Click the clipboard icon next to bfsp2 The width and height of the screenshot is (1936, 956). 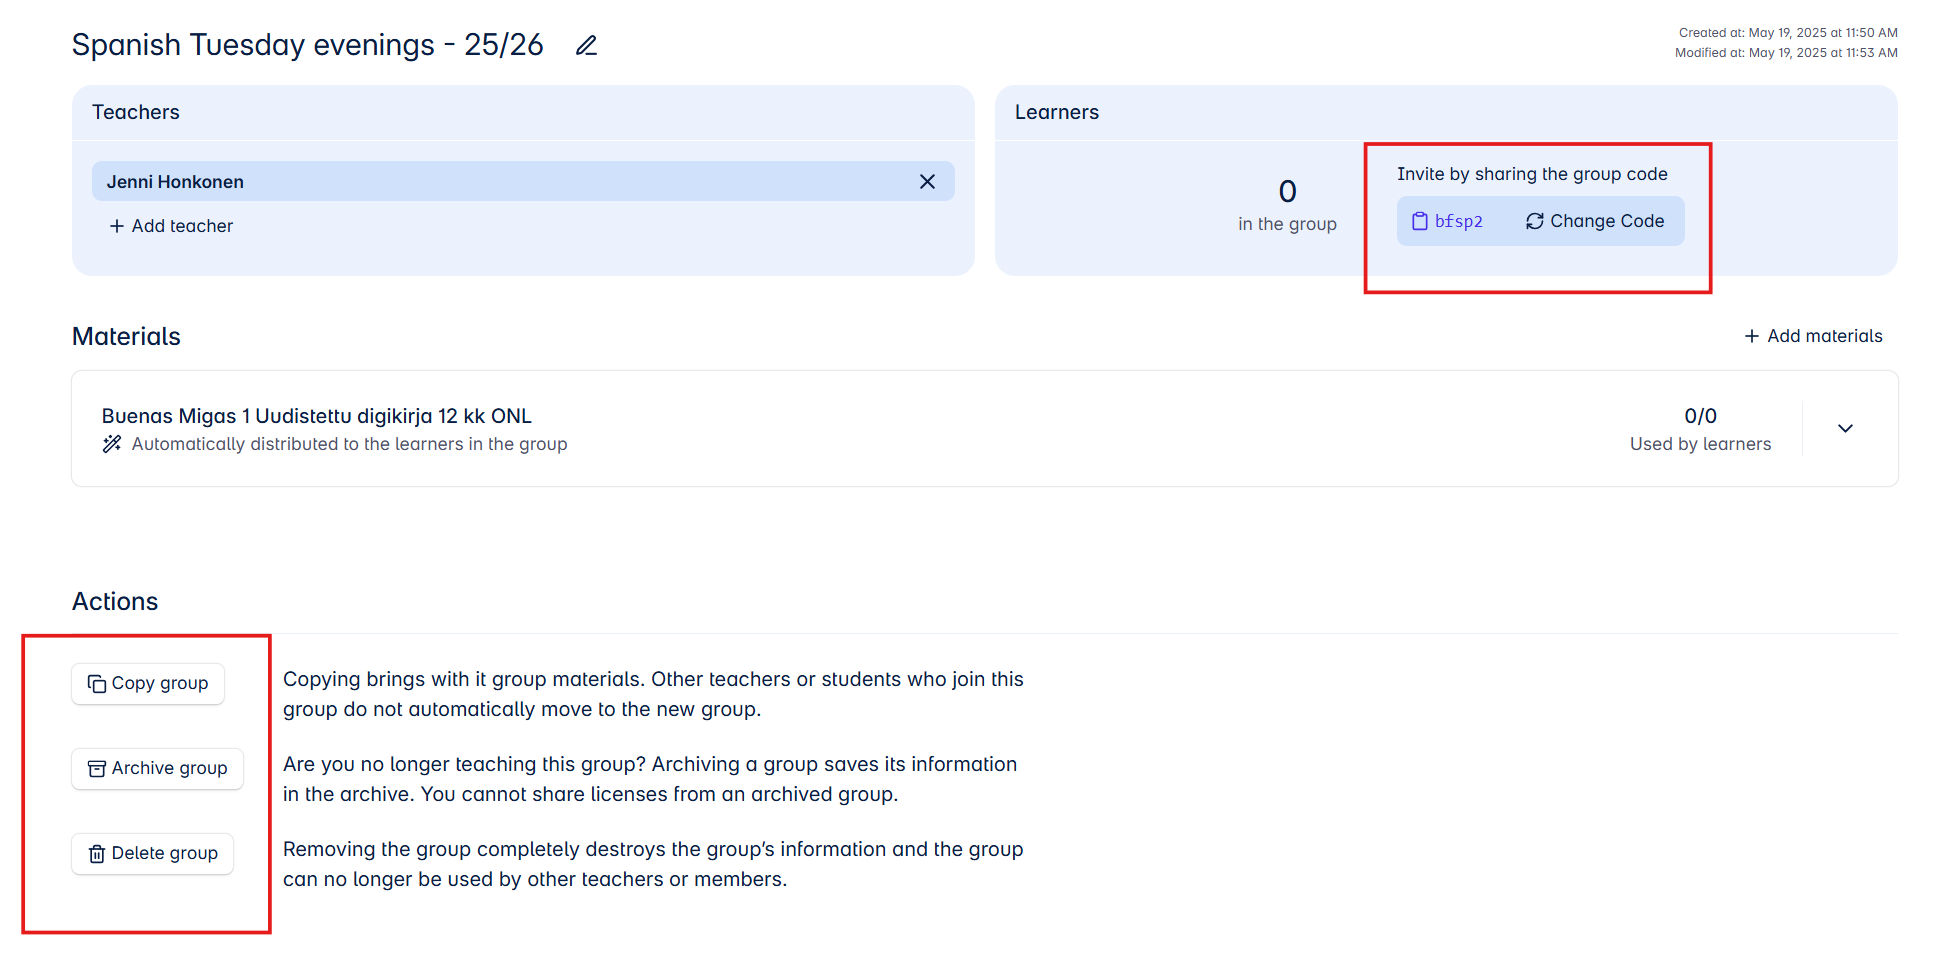pos(1419,221)
